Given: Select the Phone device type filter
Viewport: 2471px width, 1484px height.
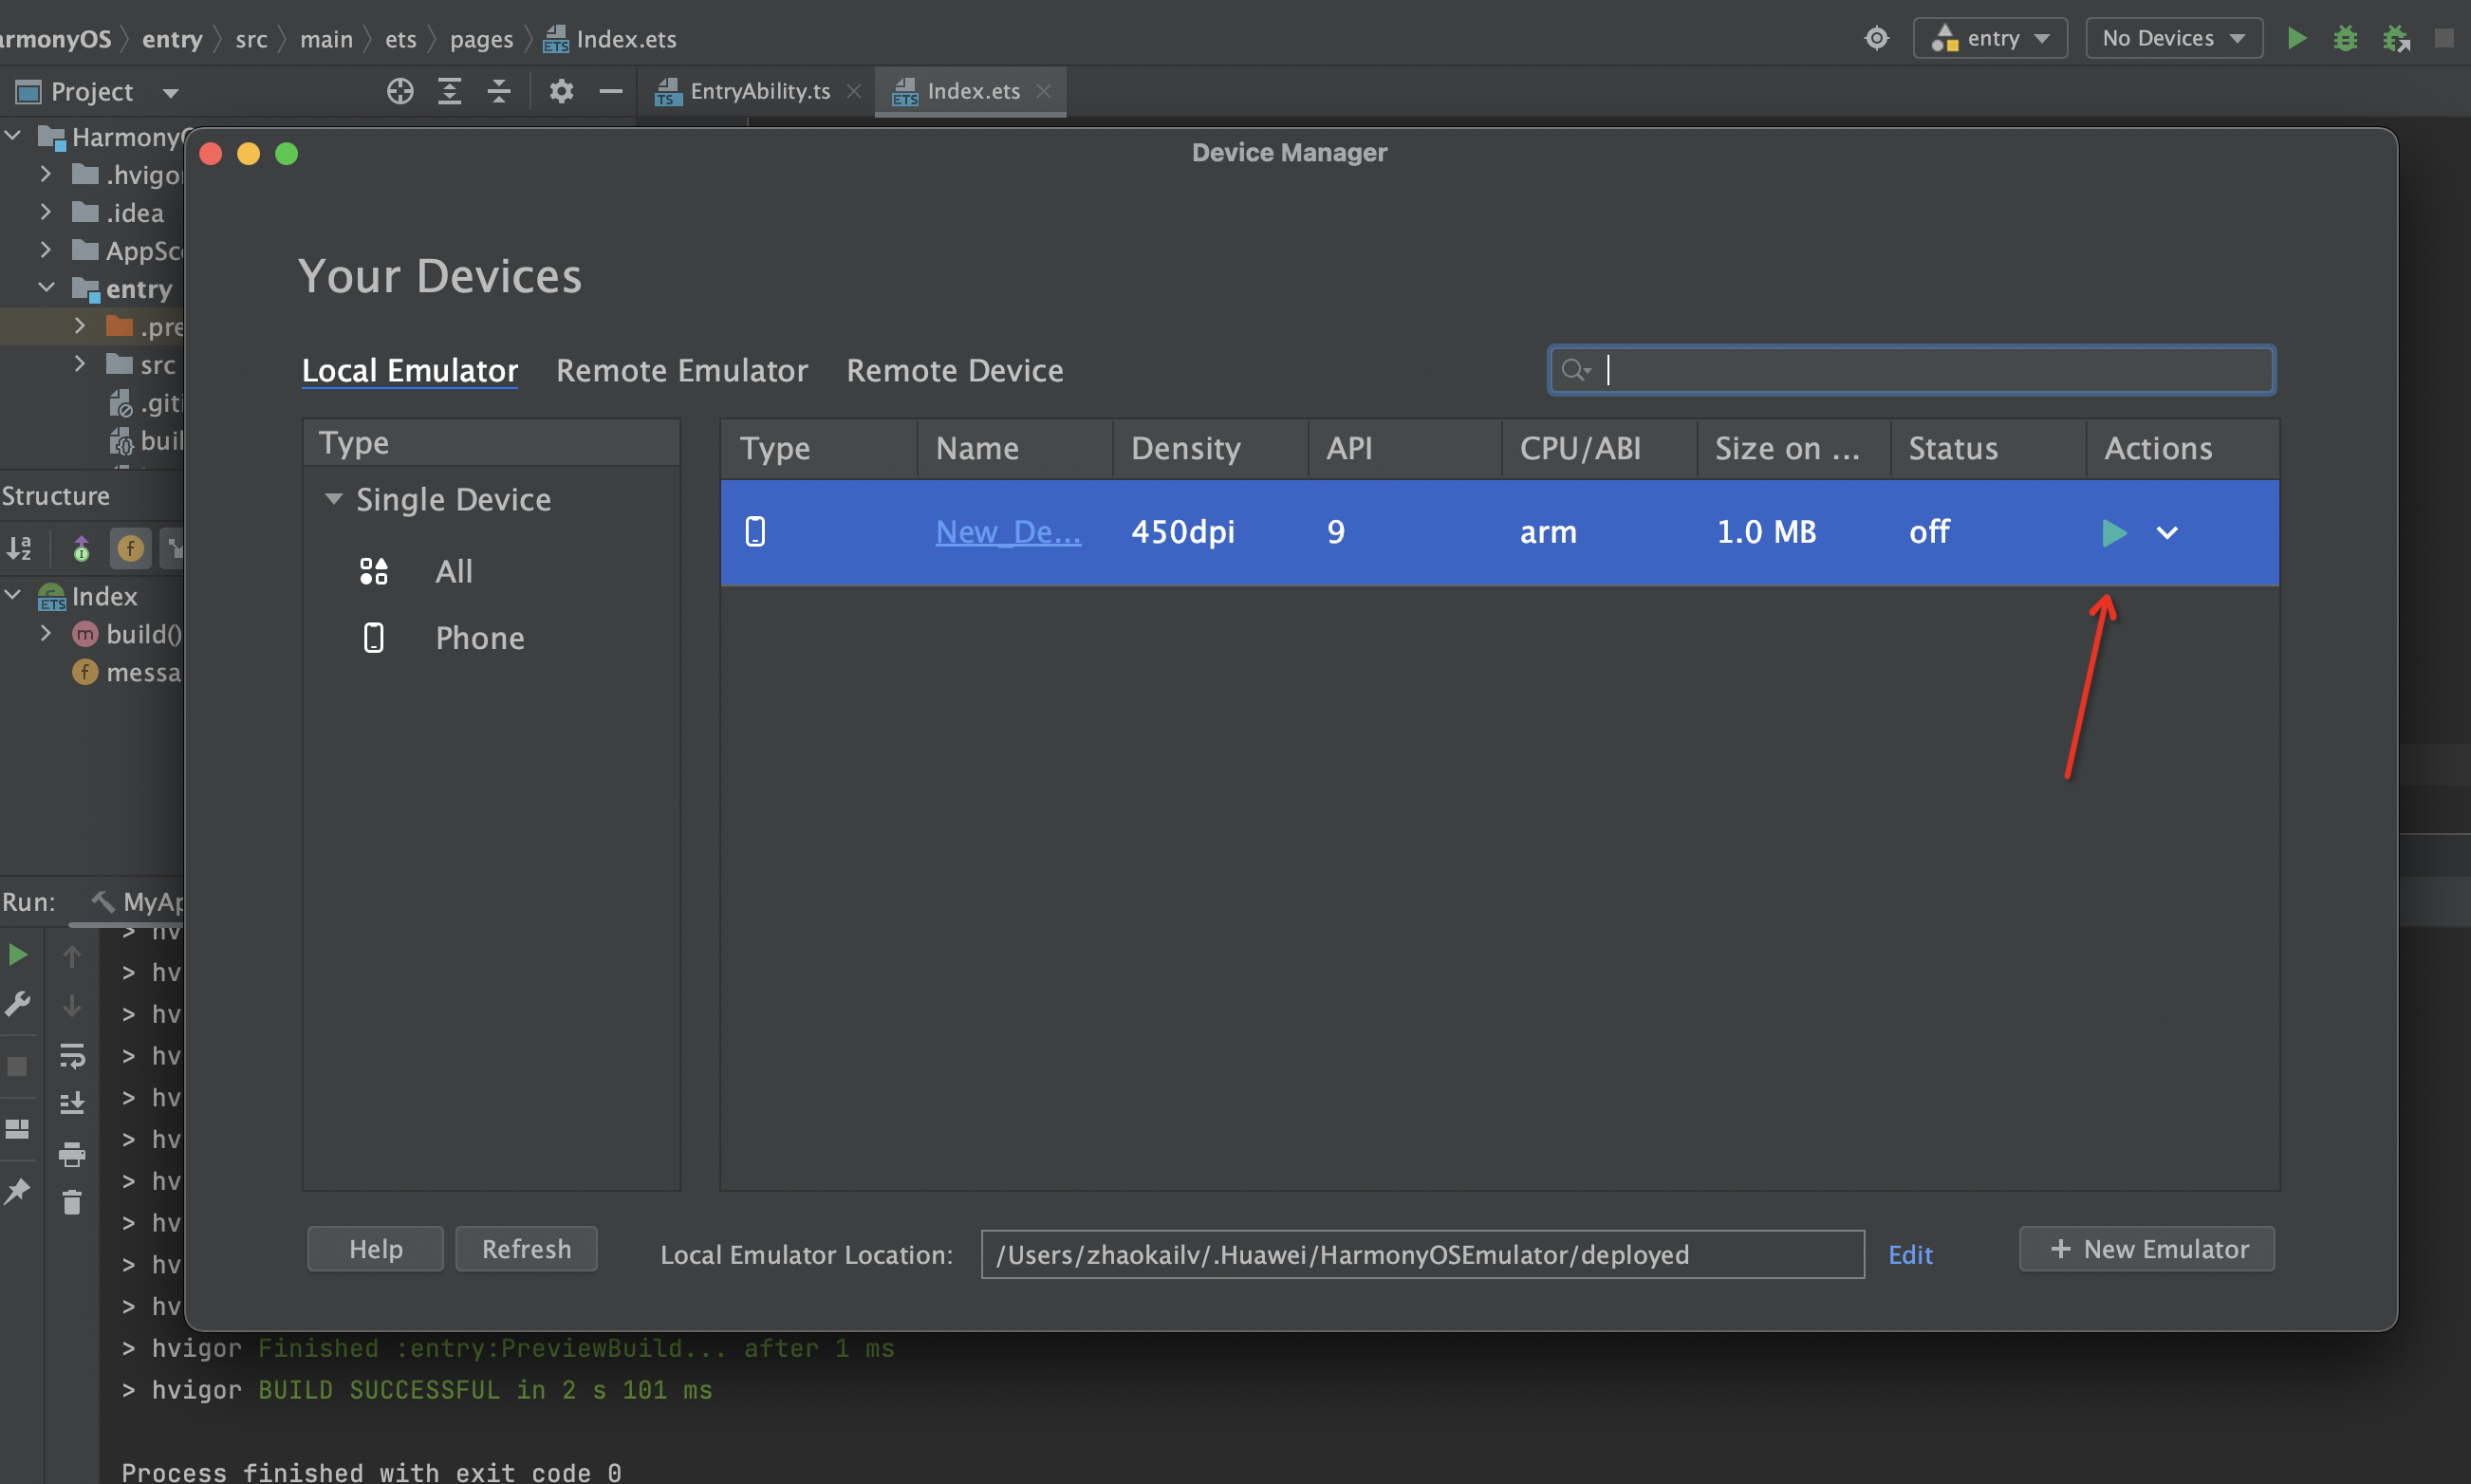Looking at the screenshot, I should pyautogui.click(x=480, y=638).
